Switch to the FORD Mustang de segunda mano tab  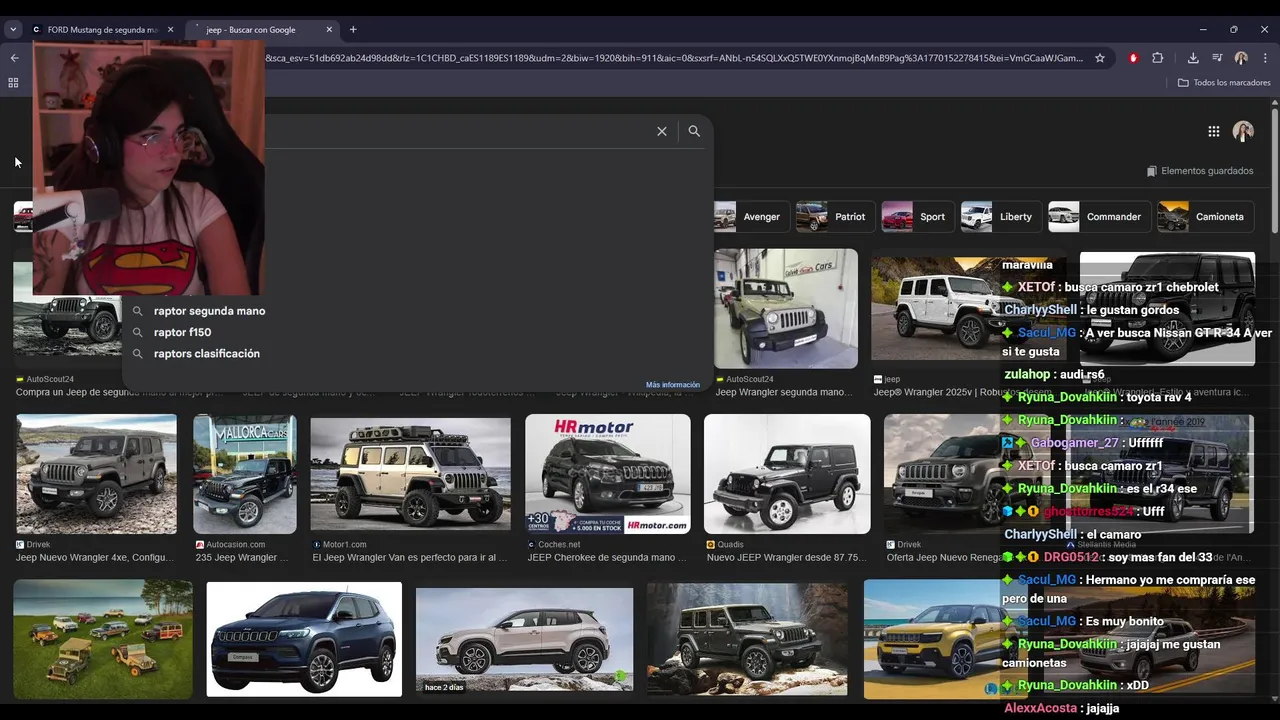[102, 30]
